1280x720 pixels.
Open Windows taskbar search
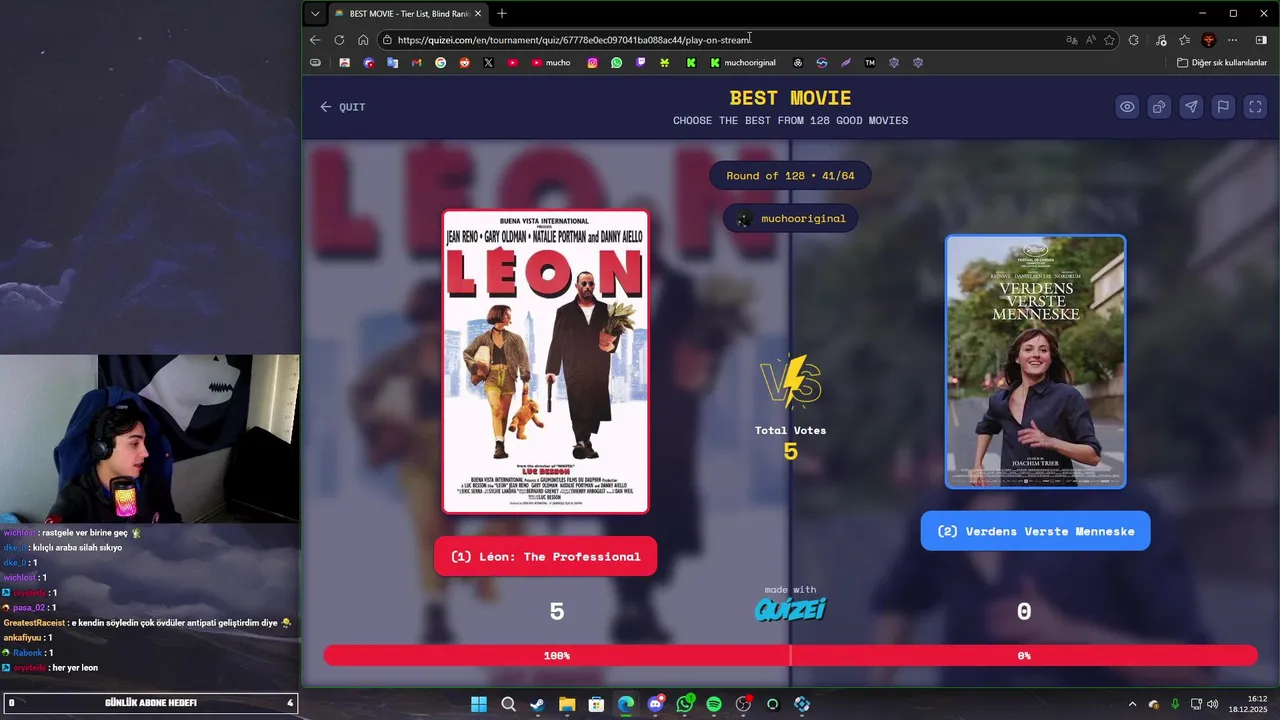click(508, 704)
